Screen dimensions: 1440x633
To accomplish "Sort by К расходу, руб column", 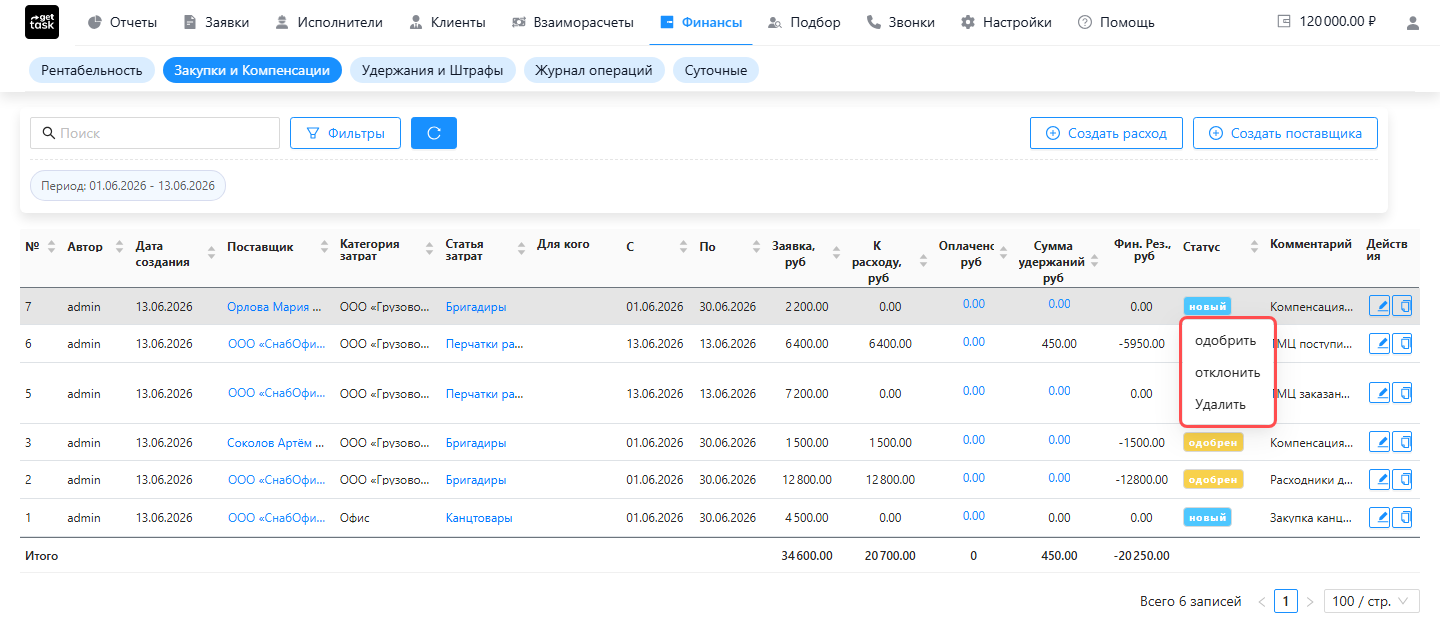I will [922, 261].
